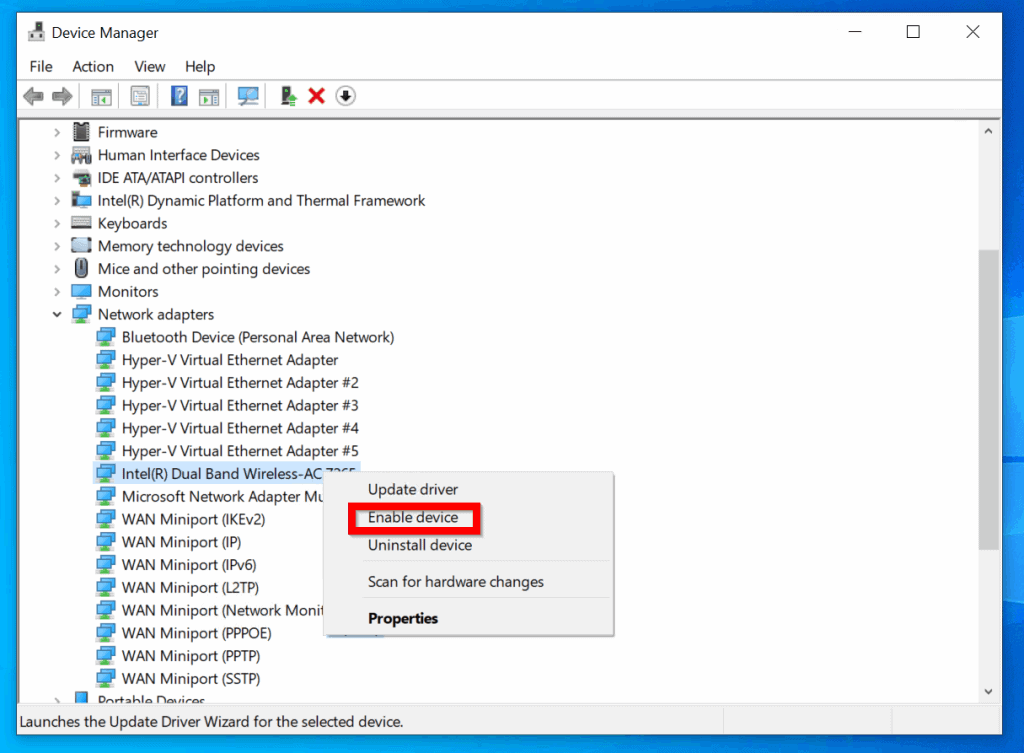Image resolution: width=1024 pixels, height=753 pixels.
Task: Open the File menu
Action: point(40,67)
